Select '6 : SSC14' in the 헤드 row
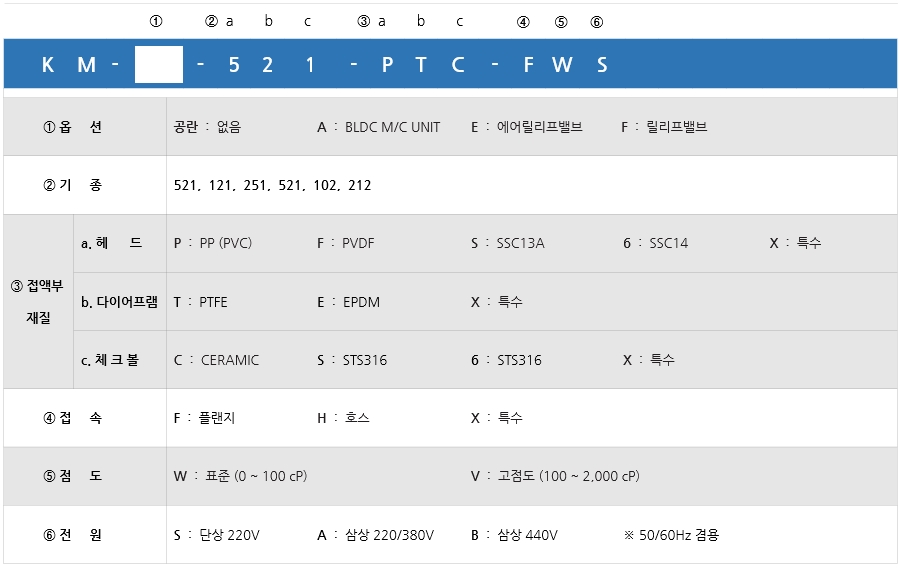This screenshot has height=570, width=900. pos(655,243)
